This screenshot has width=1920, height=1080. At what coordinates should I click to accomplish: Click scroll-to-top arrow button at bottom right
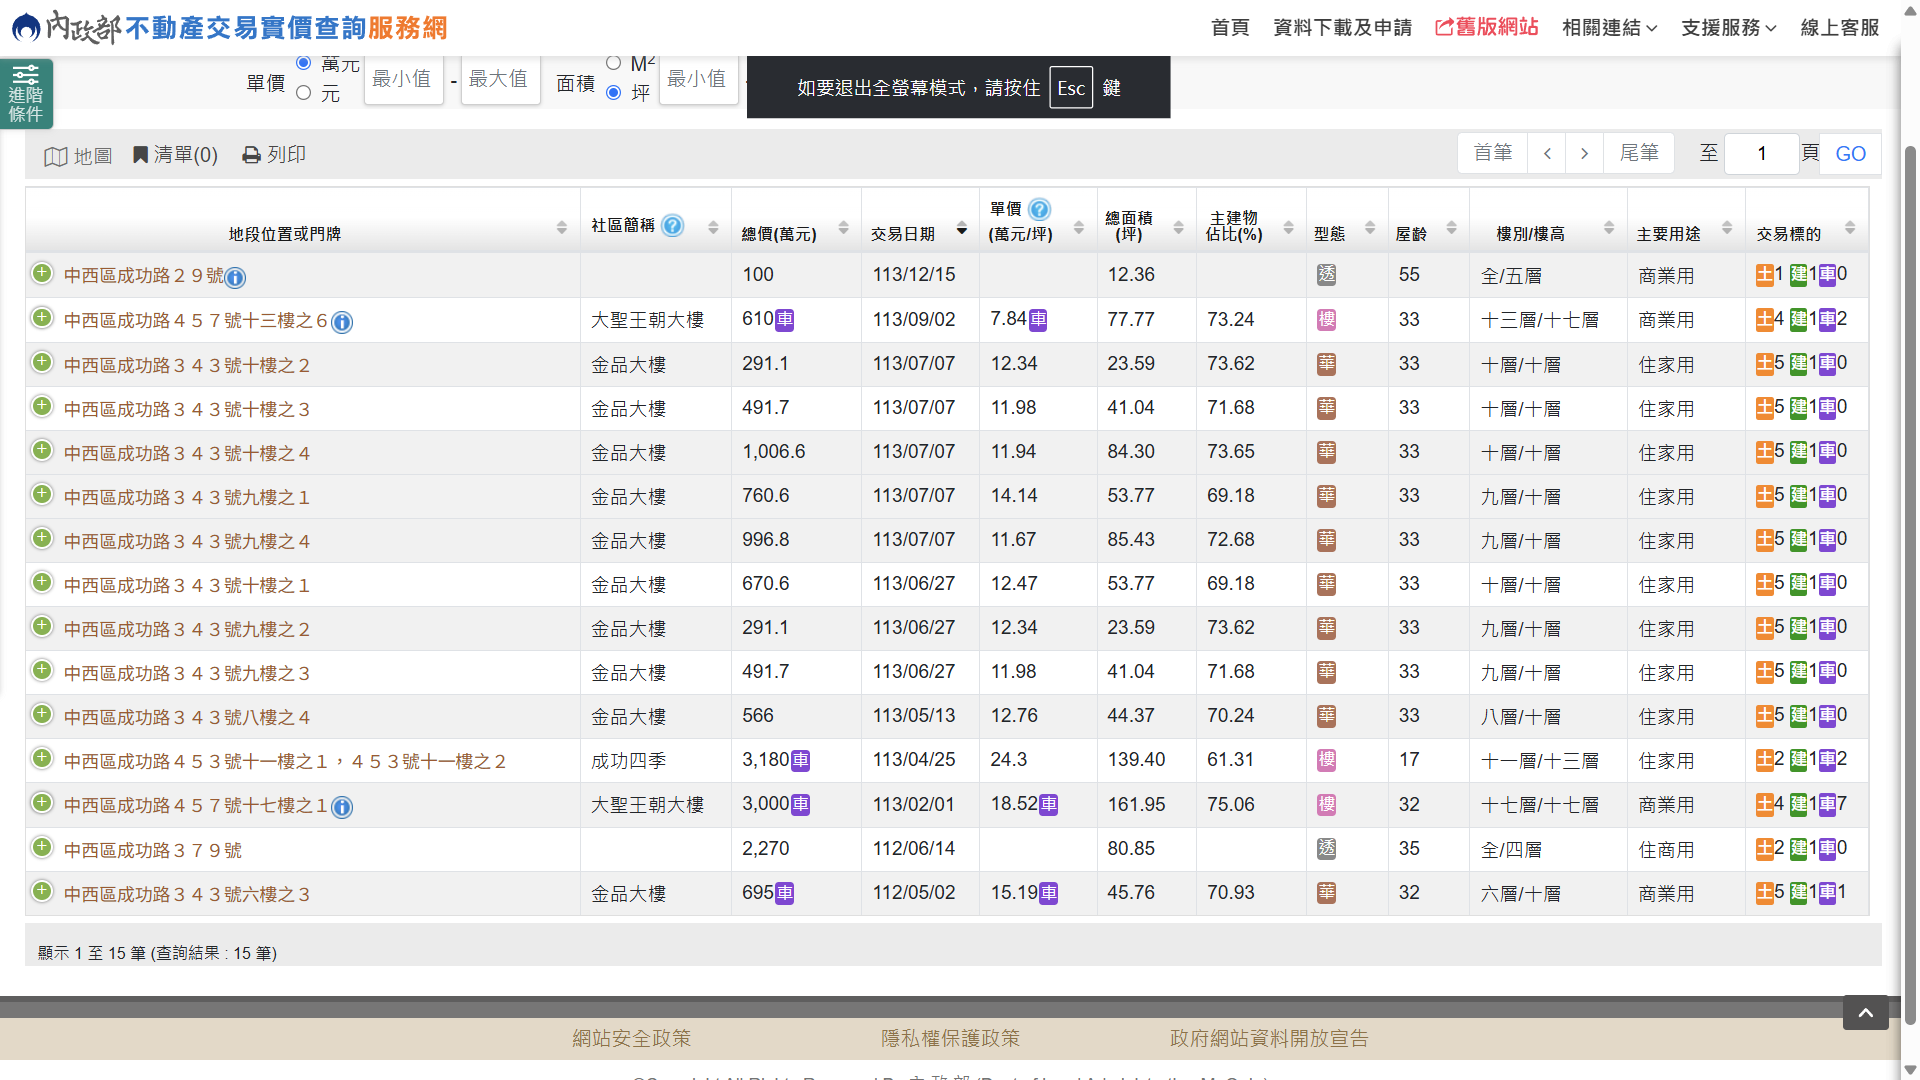tap(1865, 1013)
